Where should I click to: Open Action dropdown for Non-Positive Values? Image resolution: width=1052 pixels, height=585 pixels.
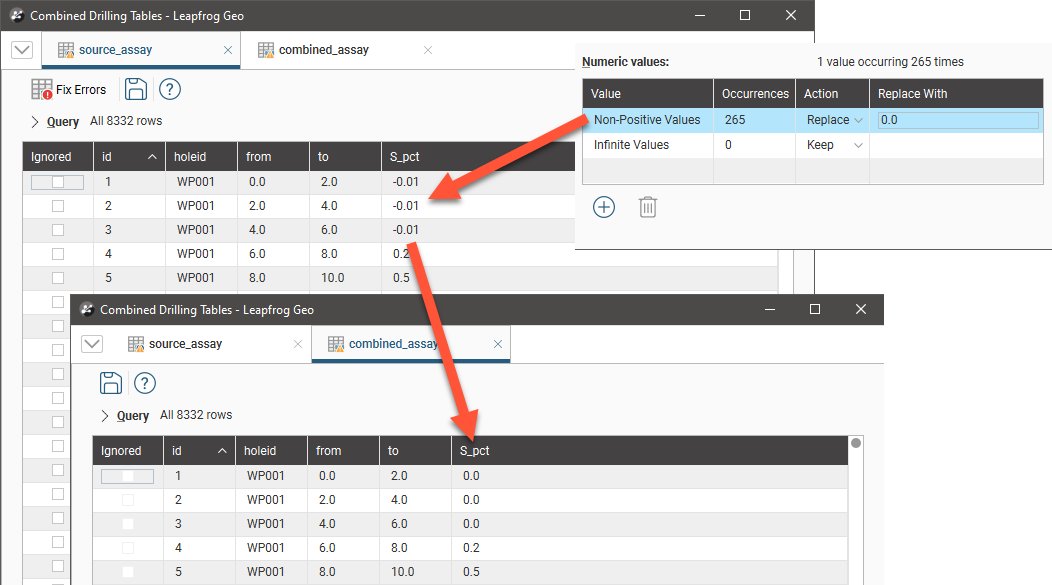coord(858,120)
